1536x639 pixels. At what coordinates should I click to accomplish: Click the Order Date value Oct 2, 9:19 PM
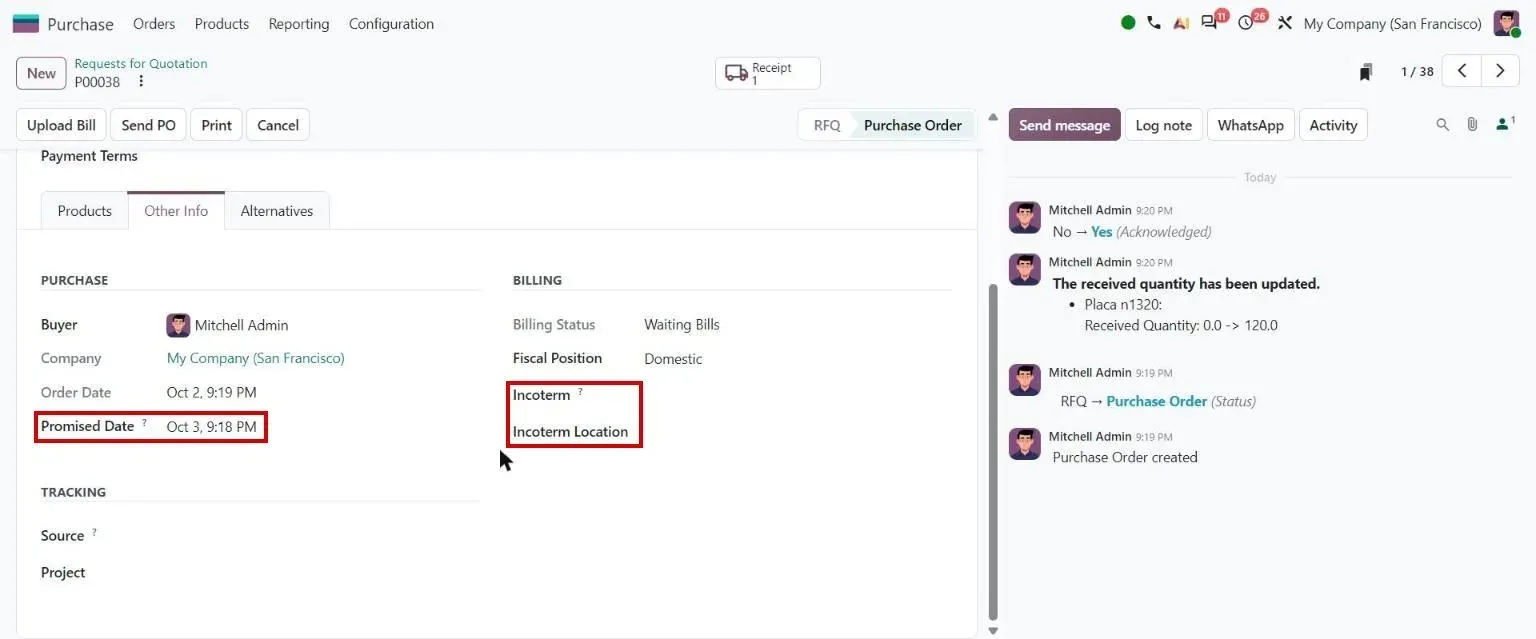click(x=211, y=392)
